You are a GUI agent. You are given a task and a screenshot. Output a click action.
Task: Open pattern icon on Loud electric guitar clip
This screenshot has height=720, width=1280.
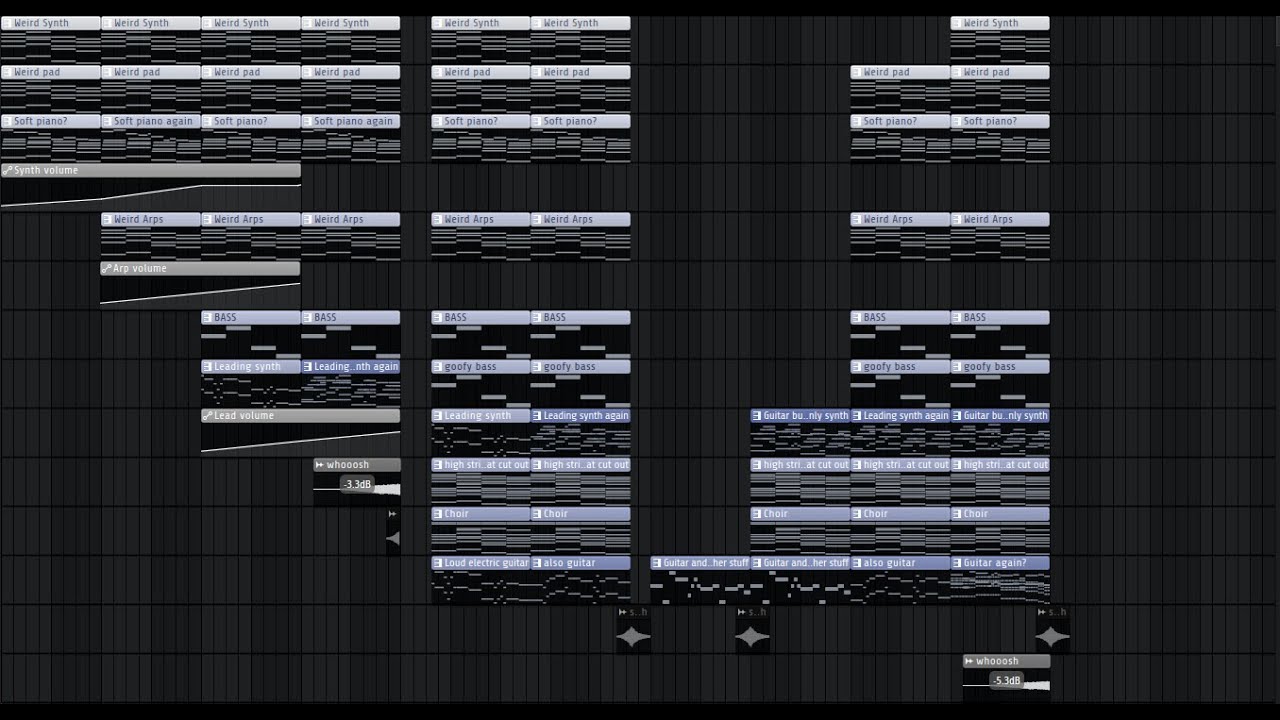(x=438, y=563)
